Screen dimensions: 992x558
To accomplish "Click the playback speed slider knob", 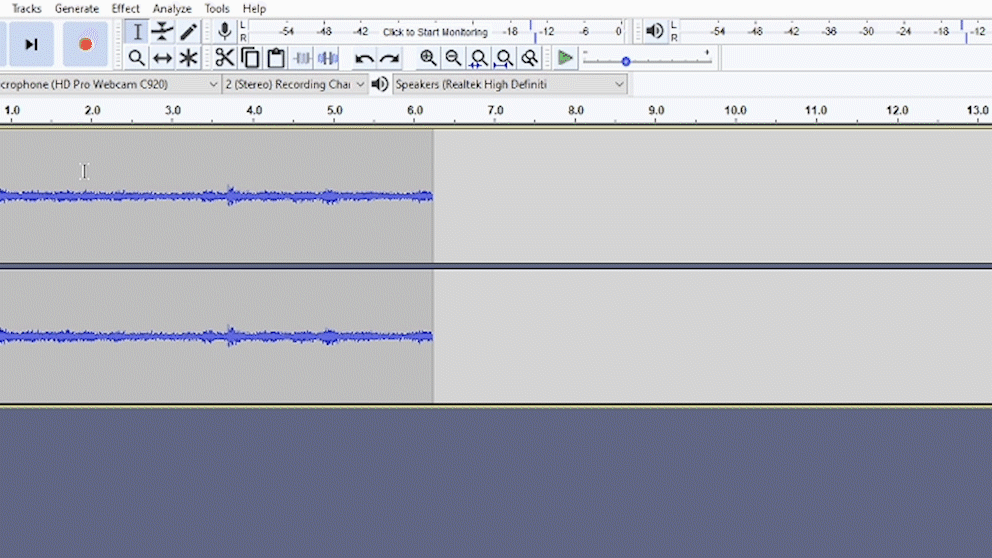I will click(x=626, y=61).
